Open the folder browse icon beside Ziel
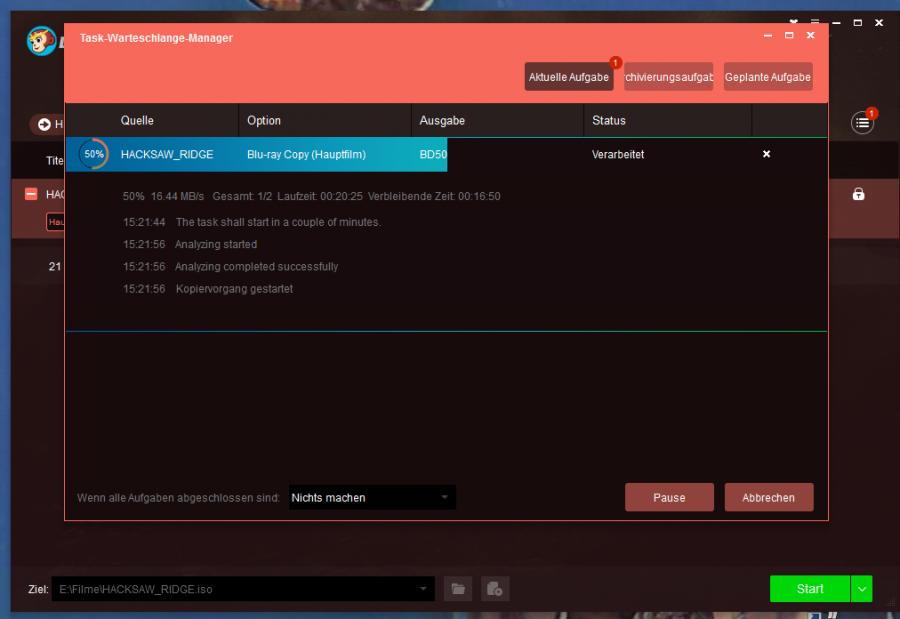900x619 pixels. pos(458,589)
